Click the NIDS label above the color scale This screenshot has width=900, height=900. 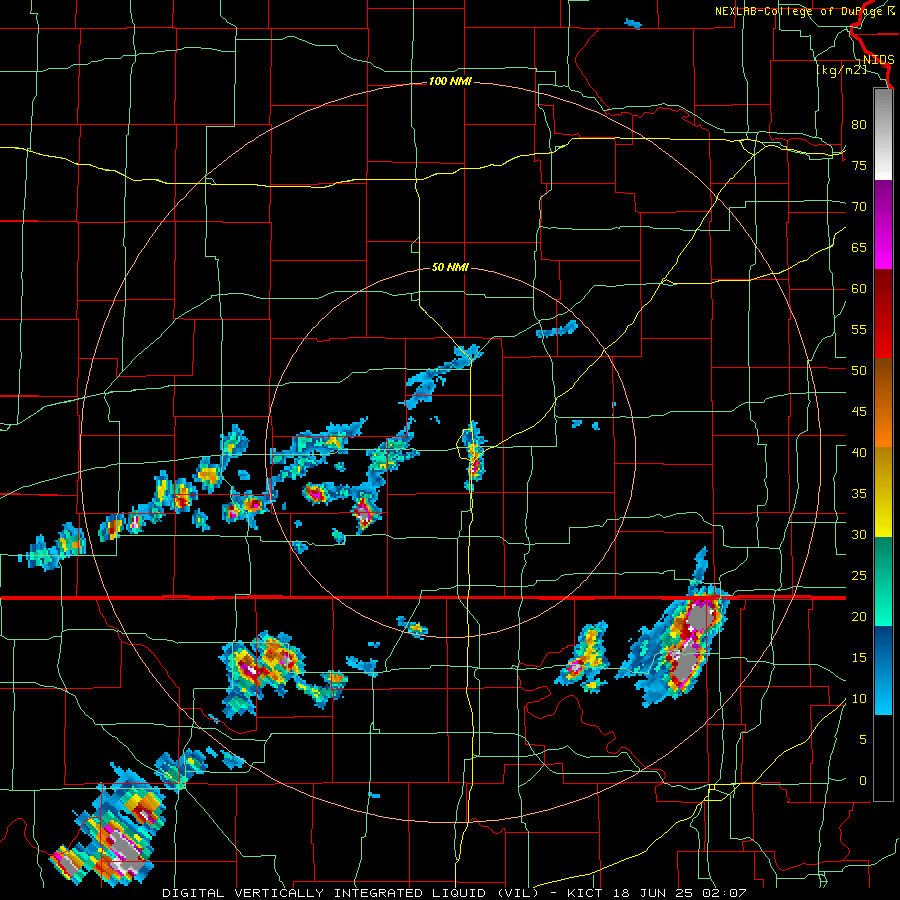coord(878,60)
